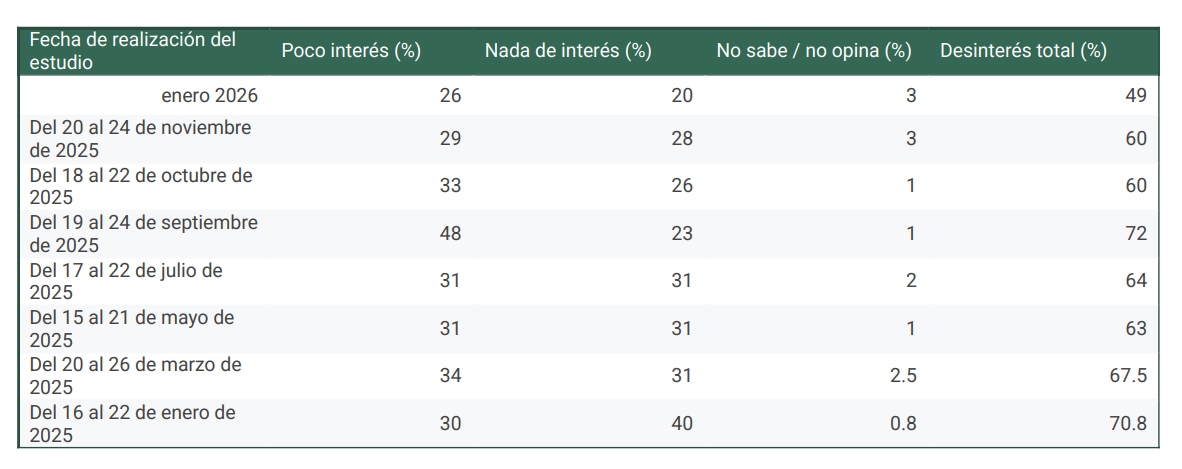Click the "Fecha de realización del estudio" header
The width and height of the screenshot is (1182, 469).
[133, 51]
